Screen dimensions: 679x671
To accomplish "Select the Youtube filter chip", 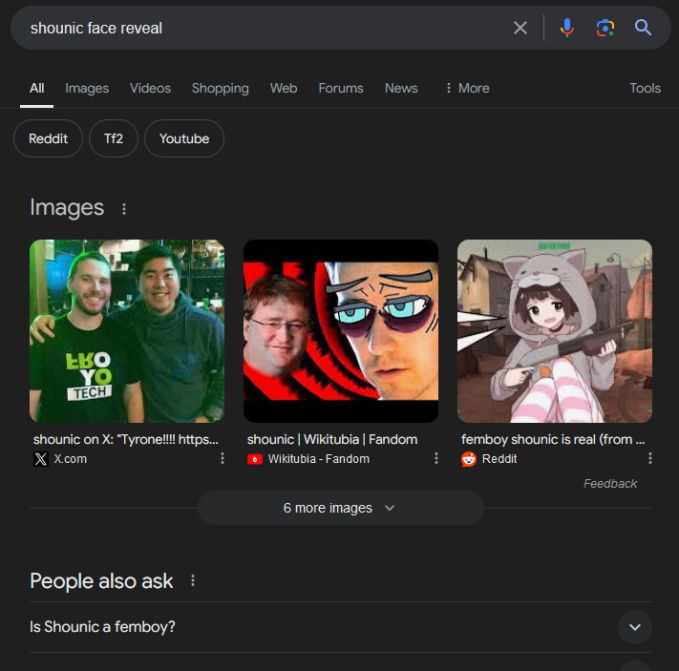I will pos(184,139).
